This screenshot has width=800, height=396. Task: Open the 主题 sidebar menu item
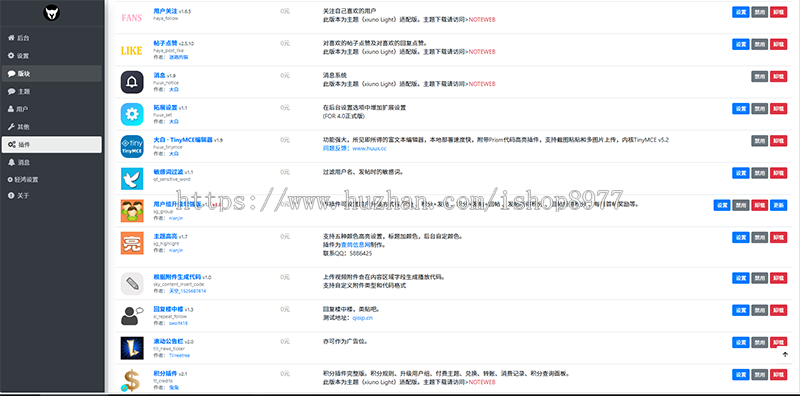pyautogui.click(x=52, y=91)
